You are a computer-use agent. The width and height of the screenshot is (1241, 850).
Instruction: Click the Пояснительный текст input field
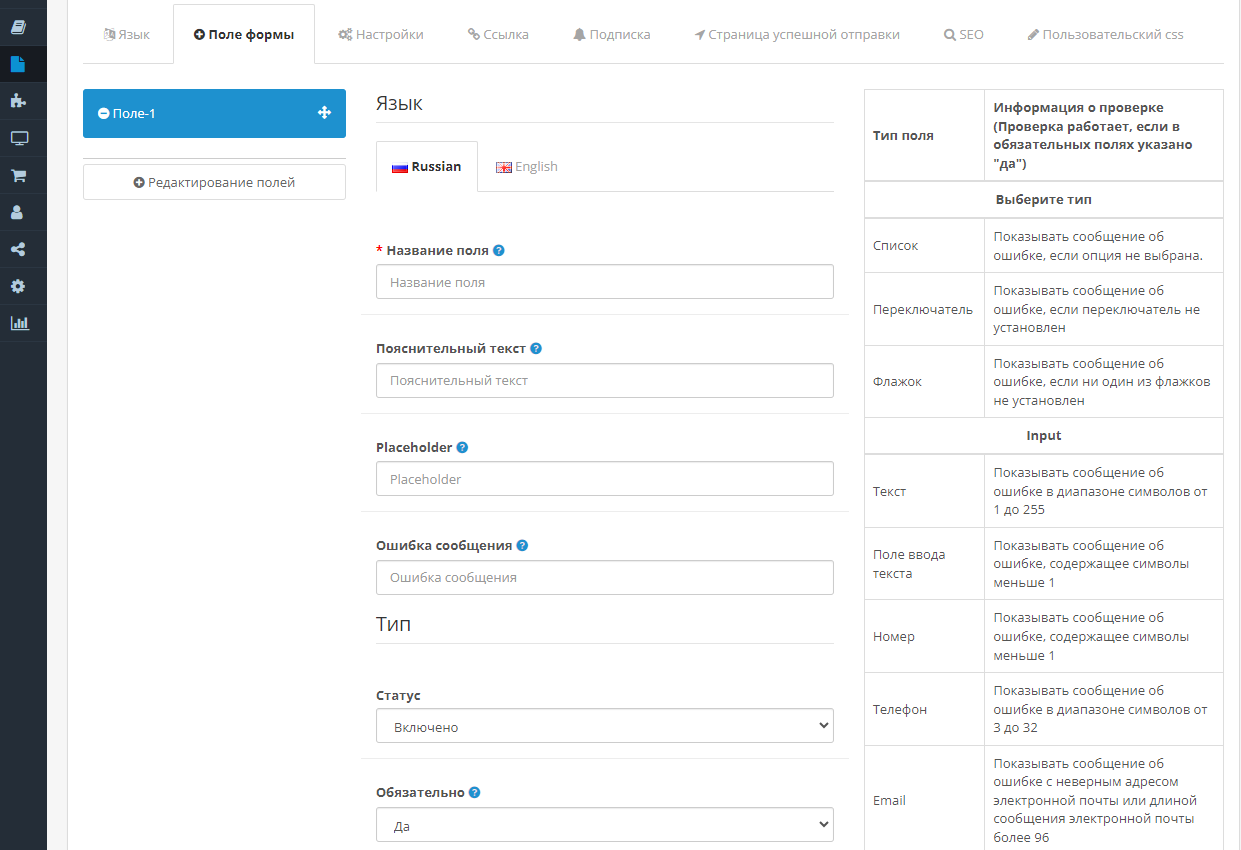pyautogui.click(x=604, y=381)
